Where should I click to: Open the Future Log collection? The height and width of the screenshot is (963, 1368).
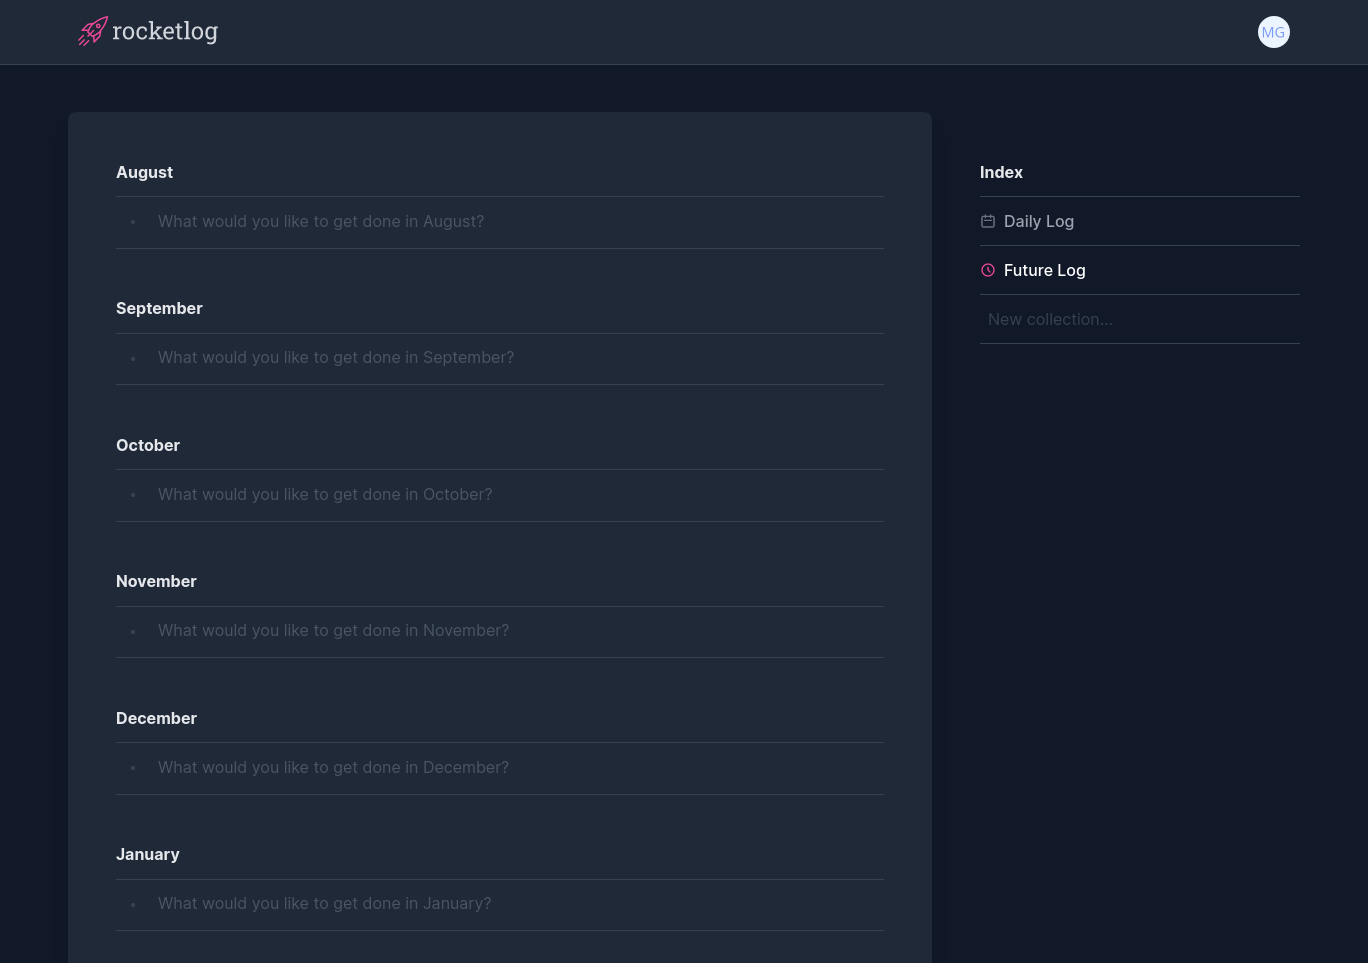(x=1140, y=270)
